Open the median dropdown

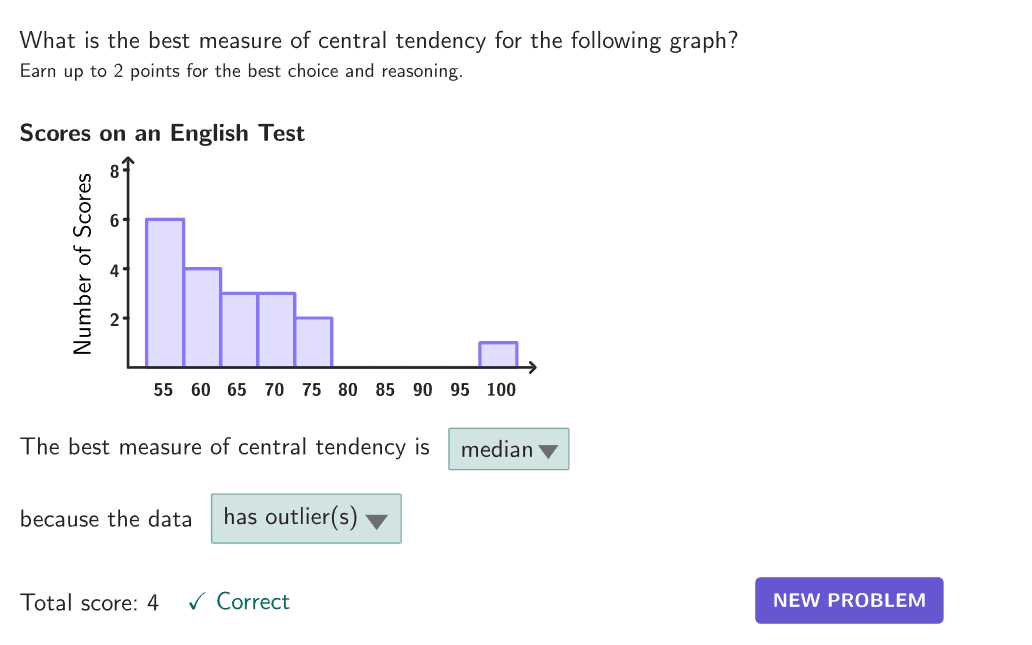point(508,449)
